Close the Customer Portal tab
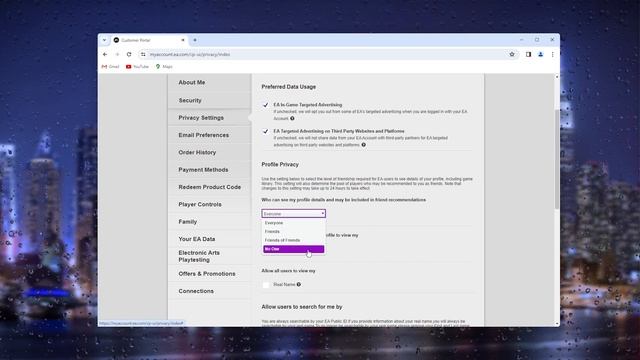The height and width of the screenshot is (360, 640). point(182,40)
